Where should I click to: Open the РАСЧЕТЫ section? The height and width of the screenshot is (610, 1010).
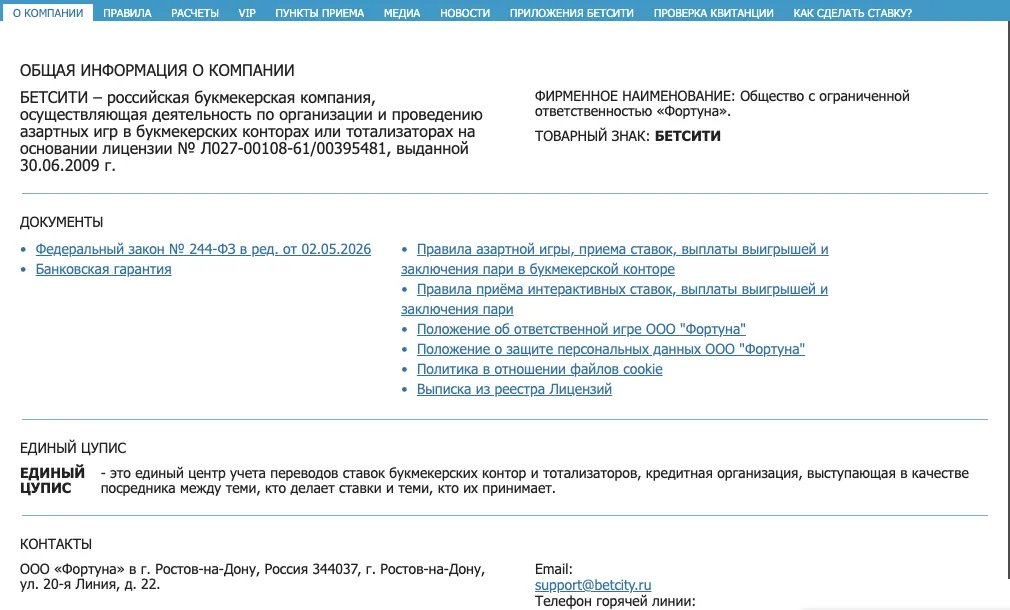coord(195,12)
